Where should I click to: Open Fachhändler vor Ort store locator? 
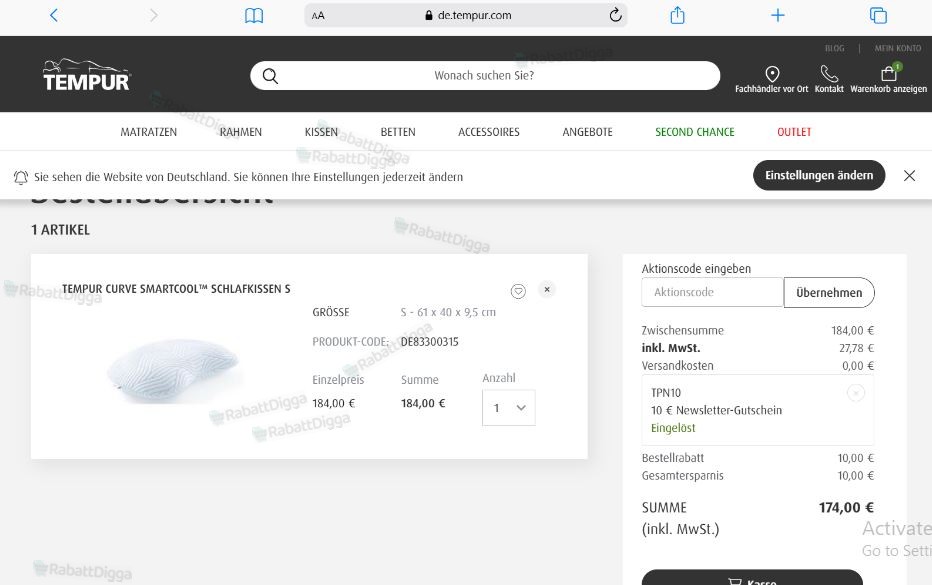pyautogui.click(x=772, y=80)
